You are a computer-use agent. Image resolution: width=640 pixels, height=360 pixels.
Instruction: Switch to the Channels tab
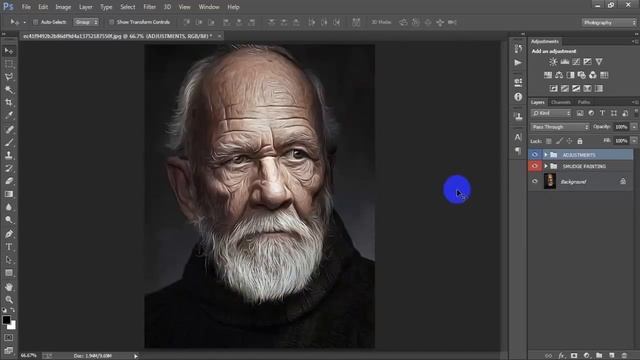click(x=560, y=102)
